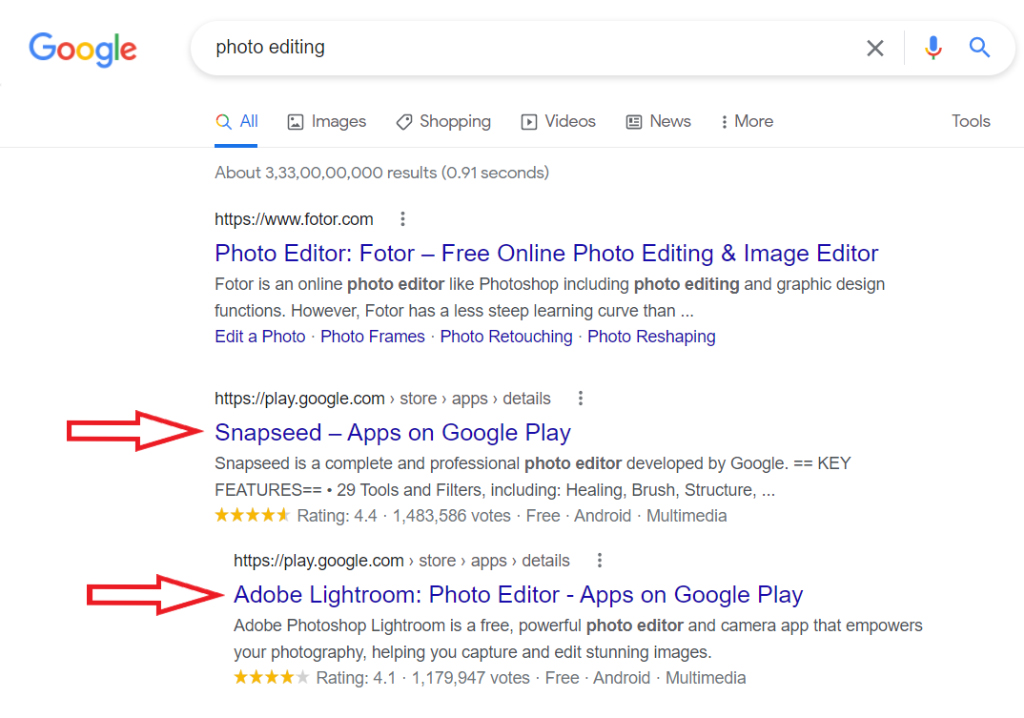Click the Shopping tab tag icon
The width and height of the screenshot is (1024, 718).
(404, 122)
